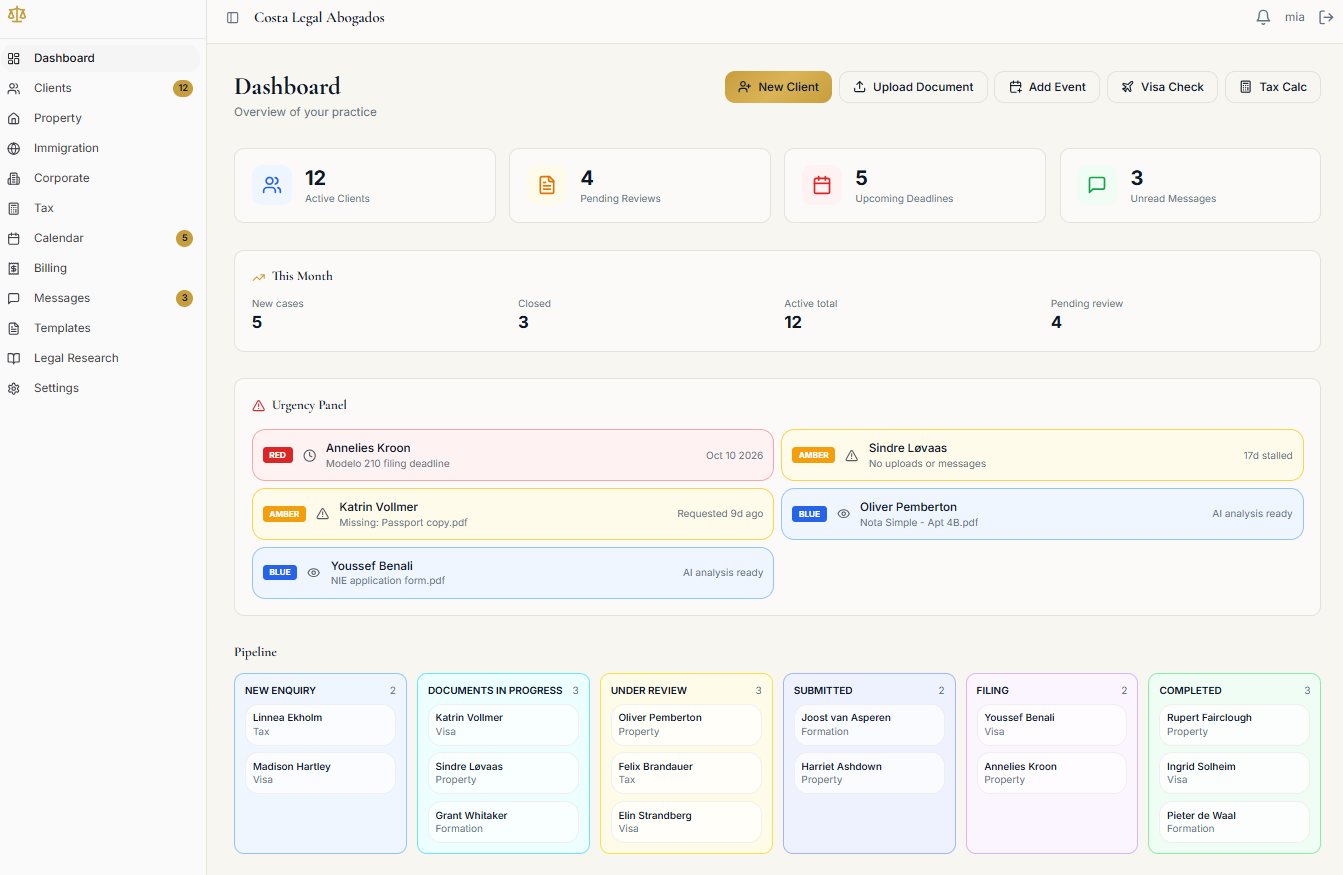The image size is (1343, 875).
Task: Click warning icon beside Sindre Løvaas alert
Action: coord(852,455)
